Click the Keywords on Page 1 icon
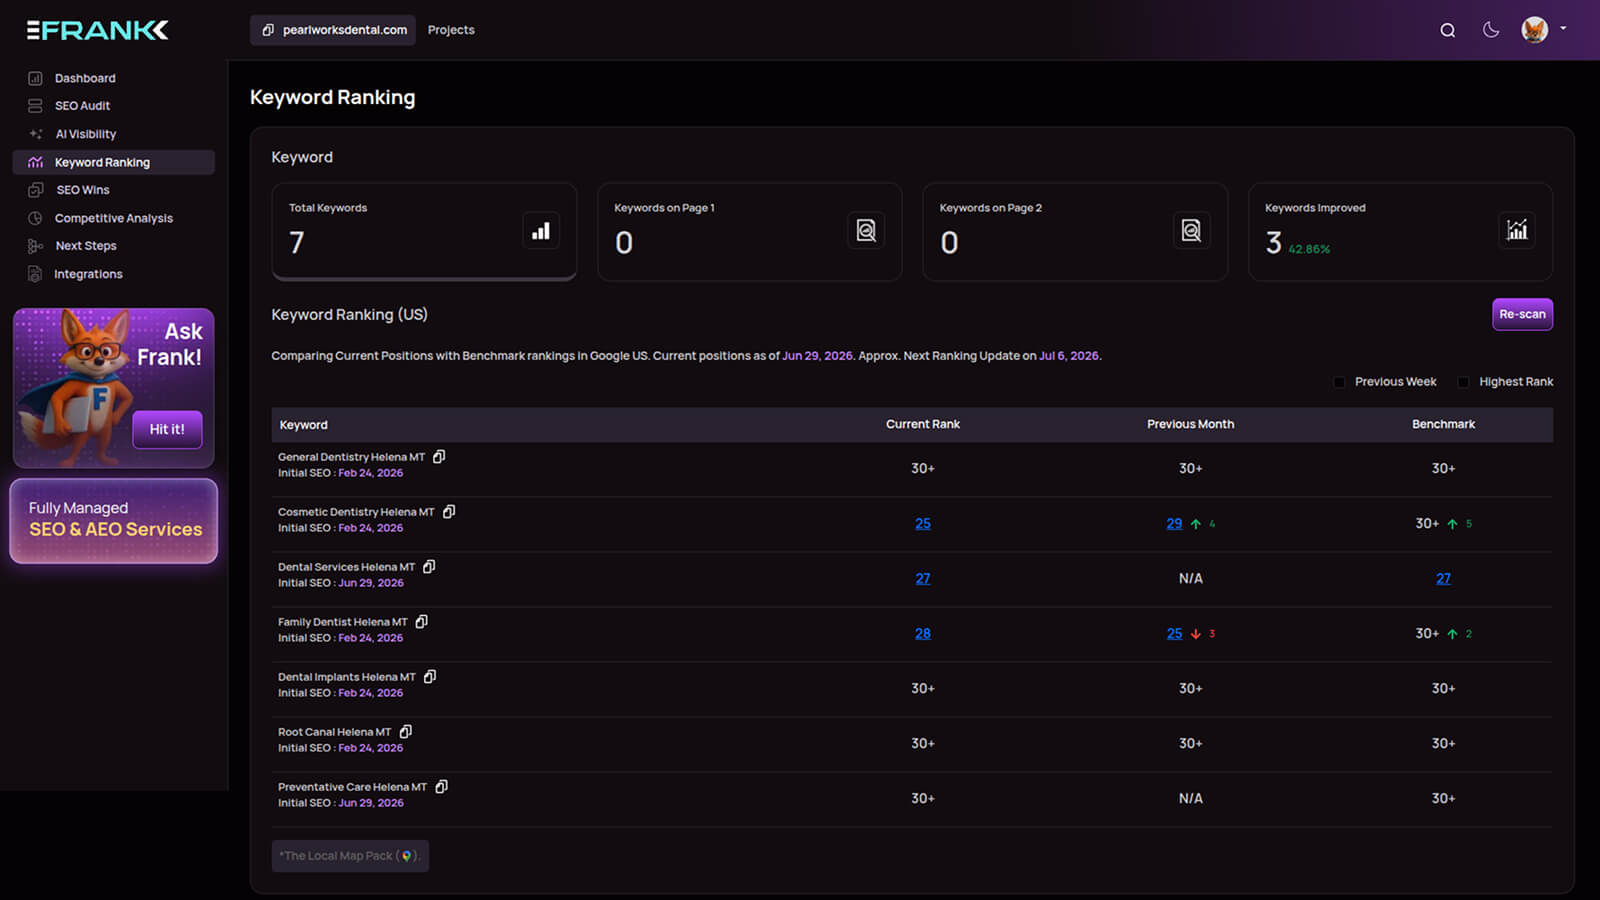 coord(866,231)
